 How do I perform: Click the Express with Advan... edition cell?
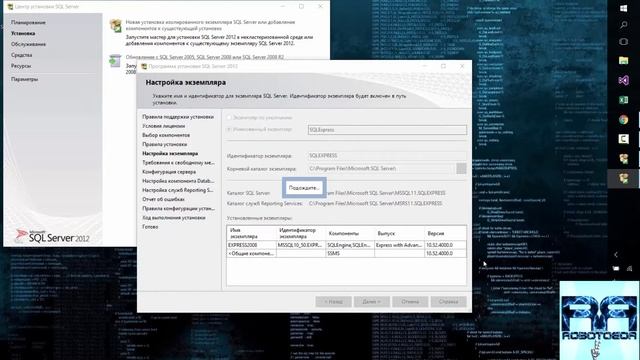pyautogui.click(x=399, y=245)
